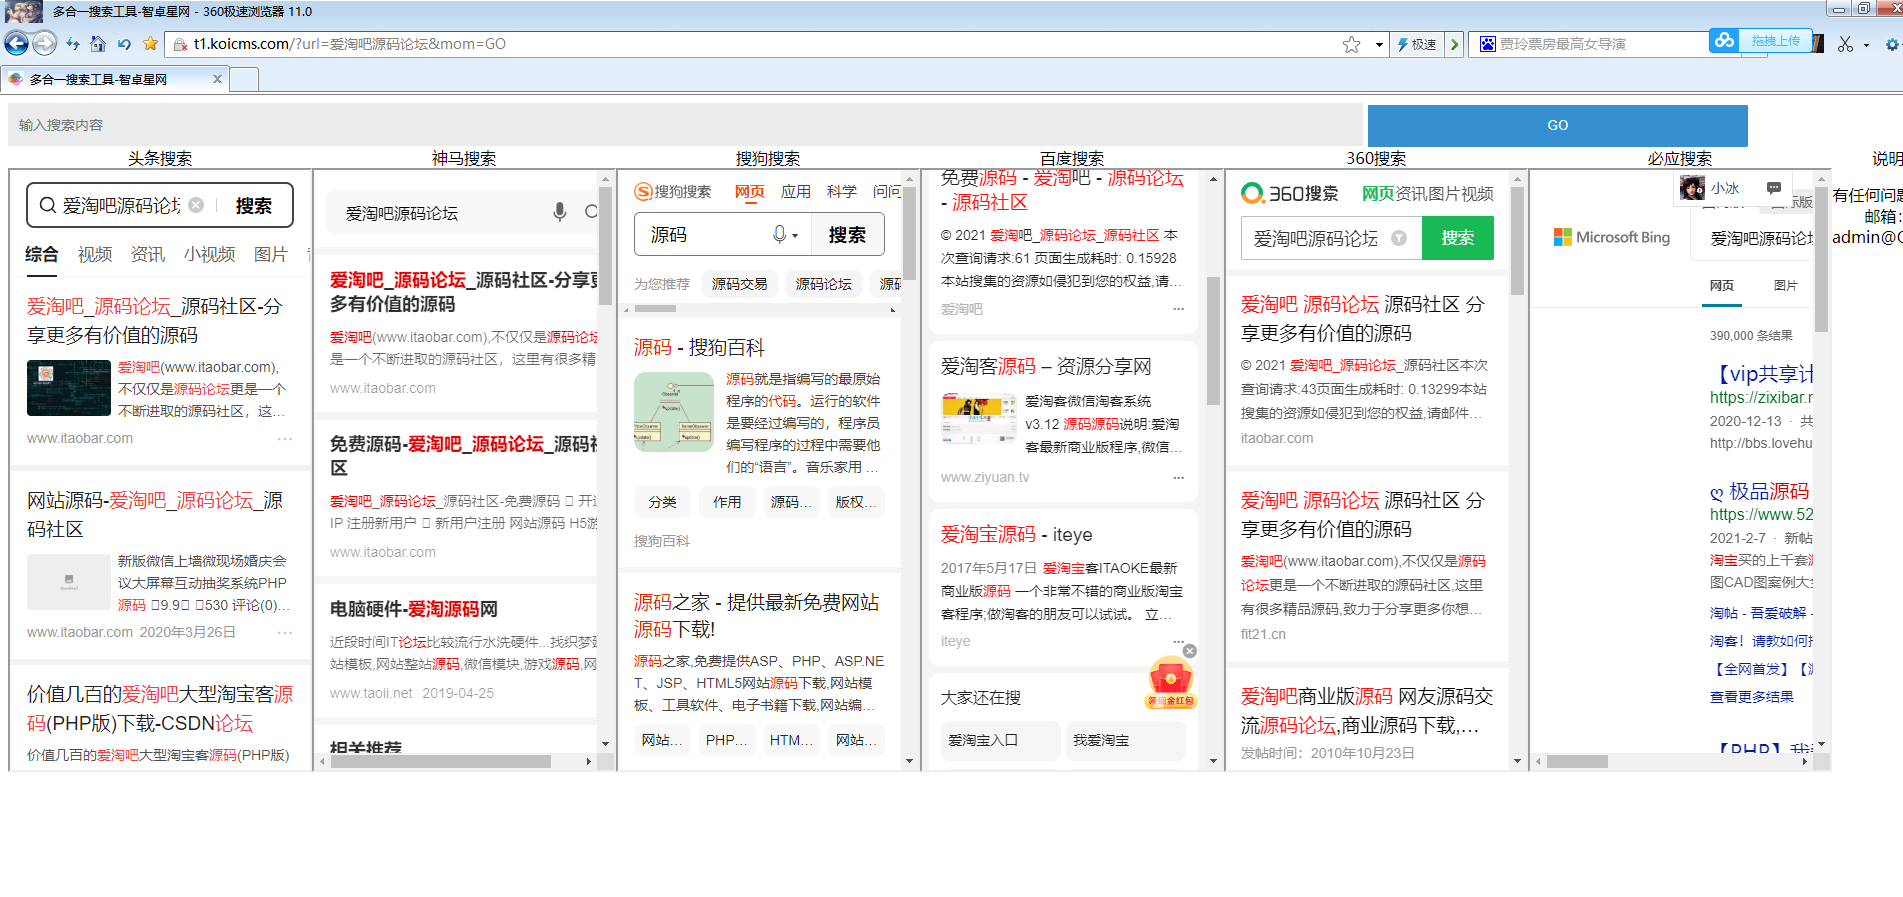Switch the 极速 rendering mode button
This screenshot has height=897, width=1903.
click(x=1416, y=44)
